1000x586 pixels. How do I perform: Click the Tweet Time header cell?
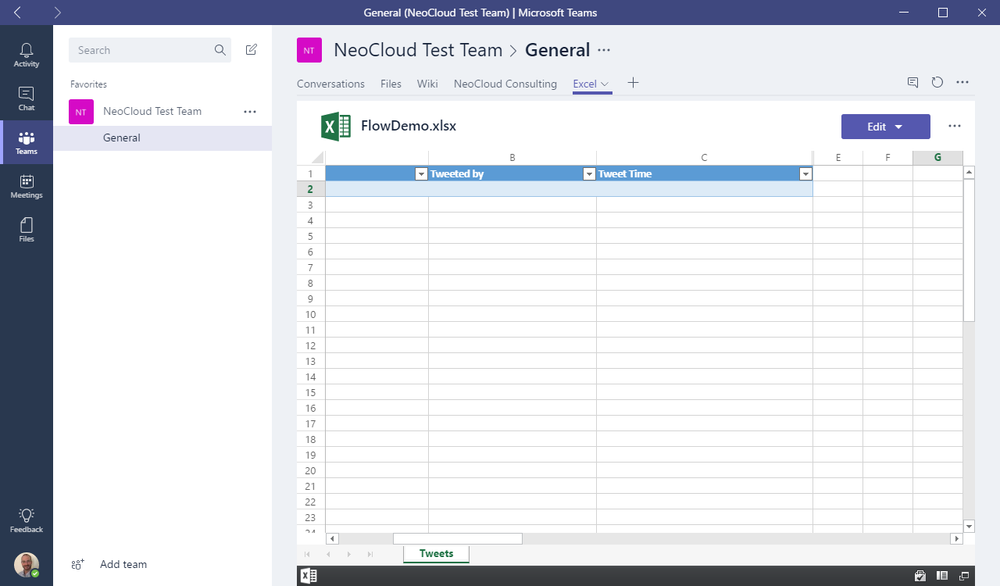(x=704, y=173)
